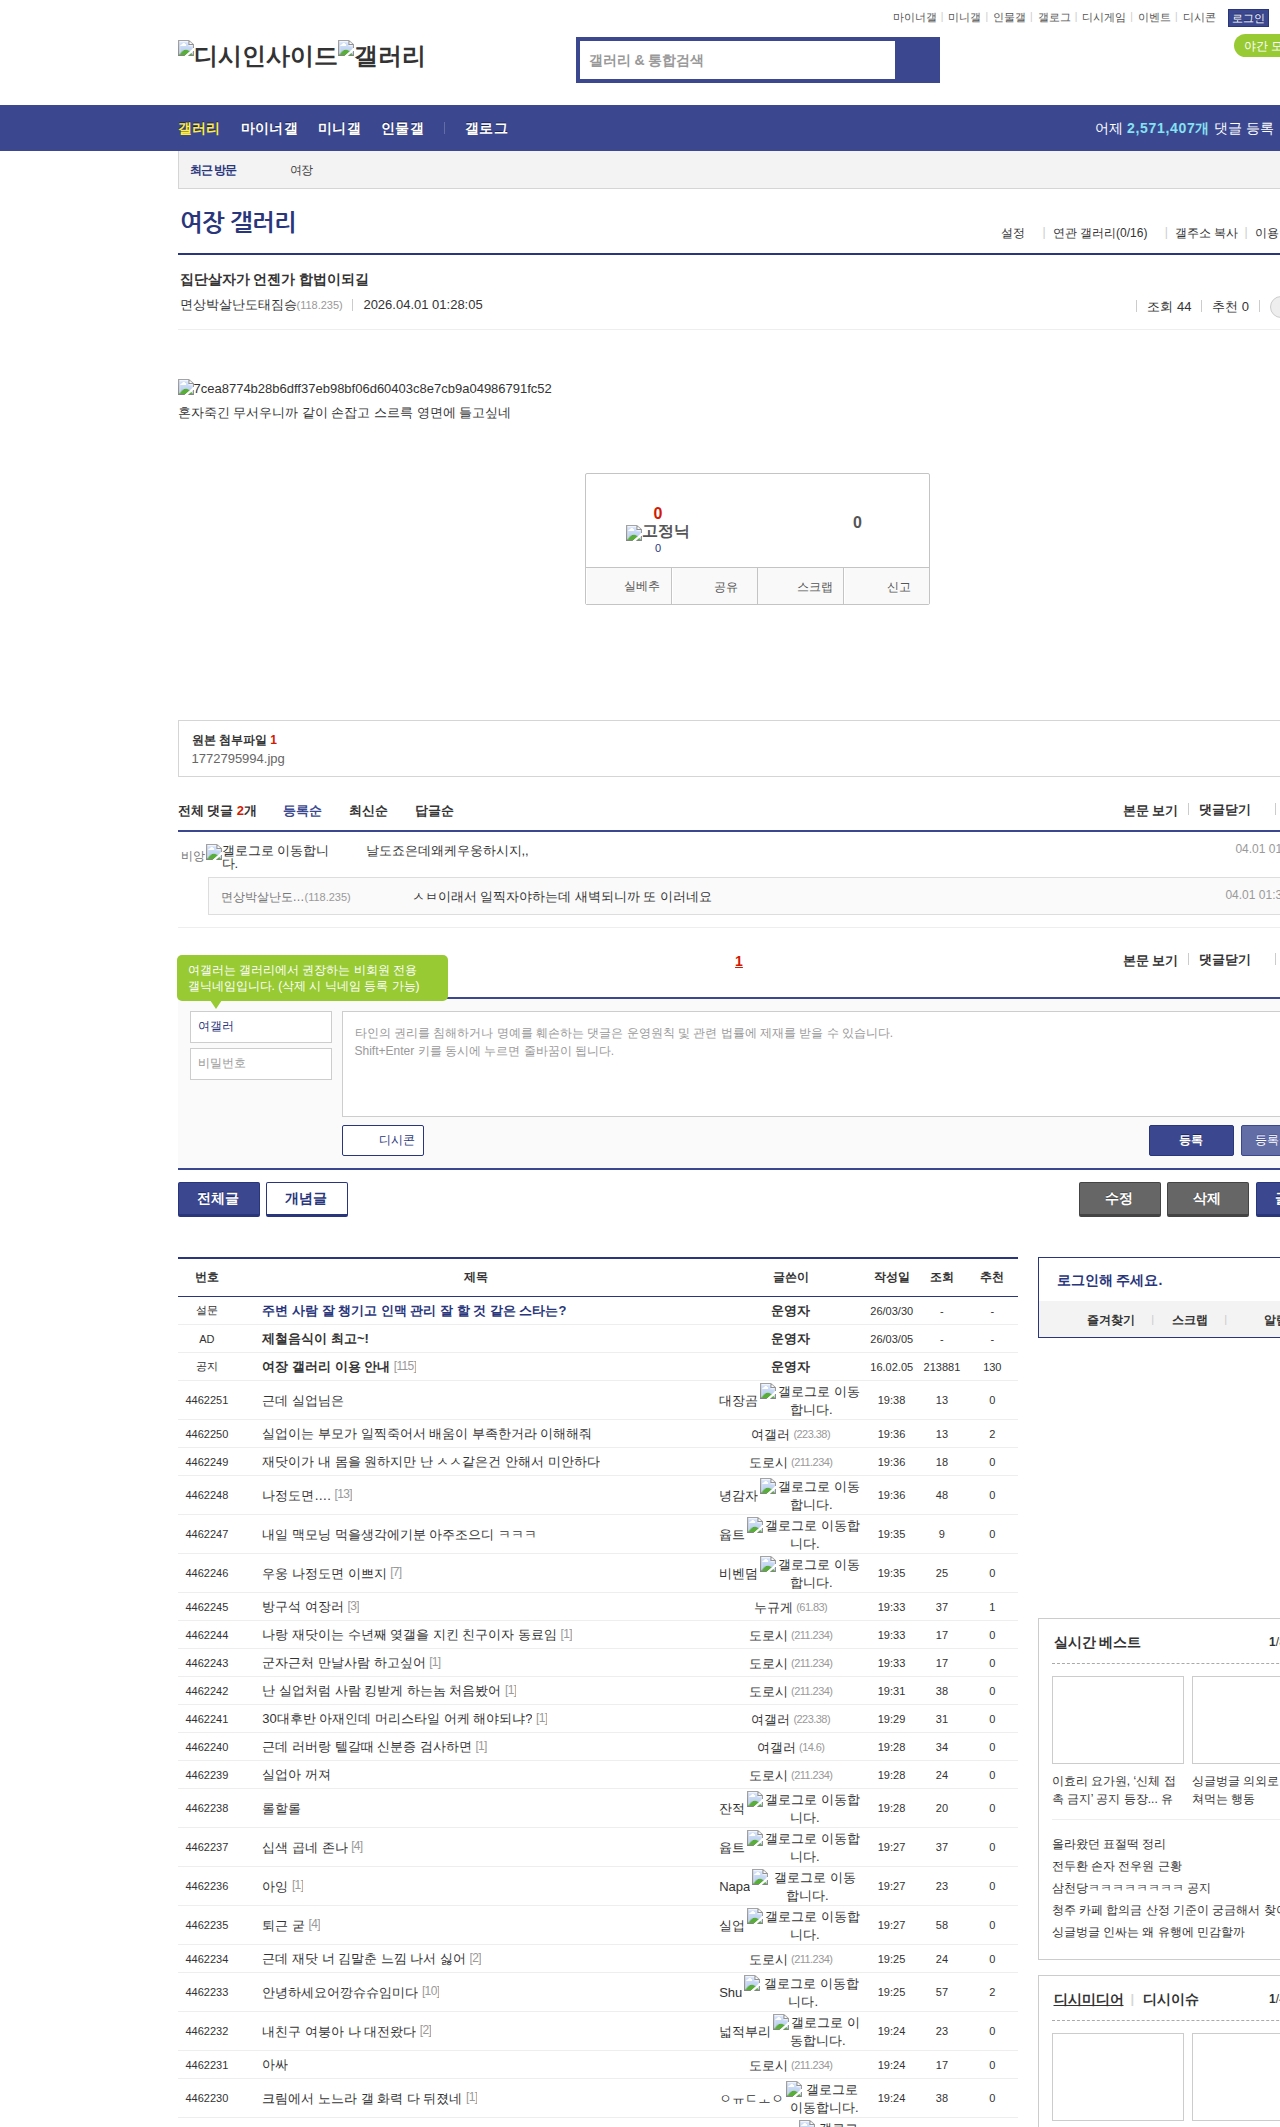Open the post titled 여장 갤러리 이용 안내
Screen dimensions: 1280x2127
[x=325, y=1367]
